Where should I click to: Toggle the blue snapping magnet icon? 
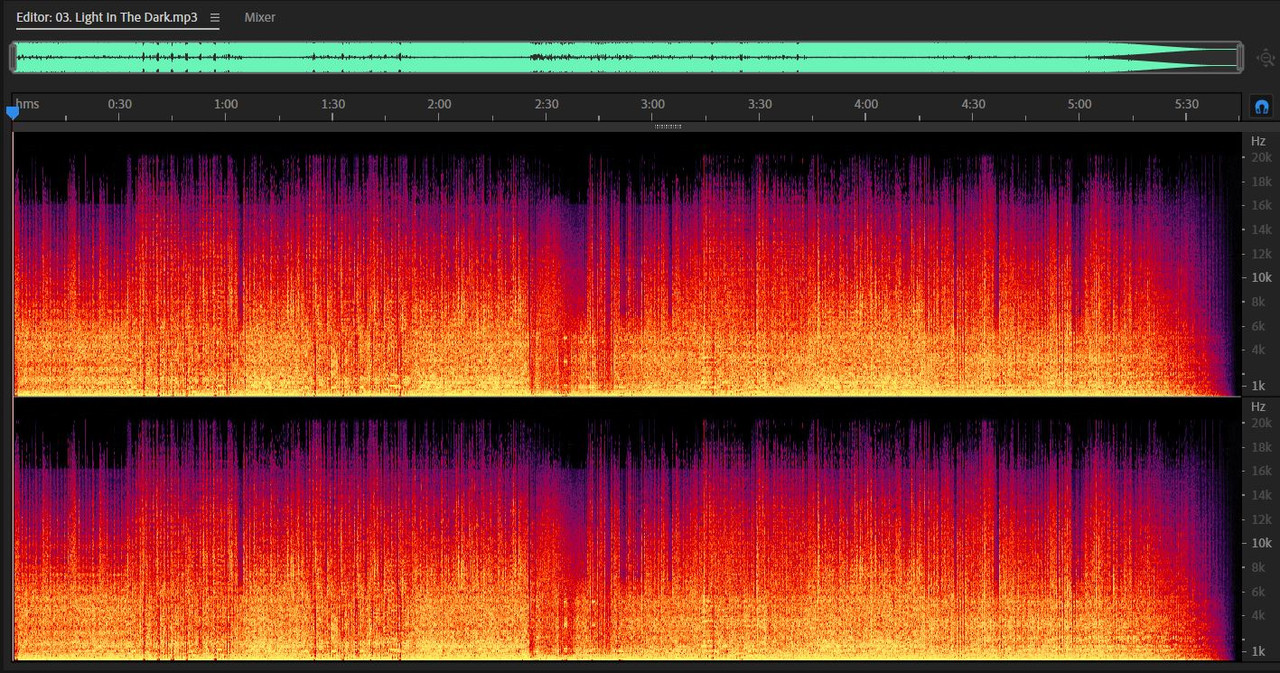(1262, 106)
